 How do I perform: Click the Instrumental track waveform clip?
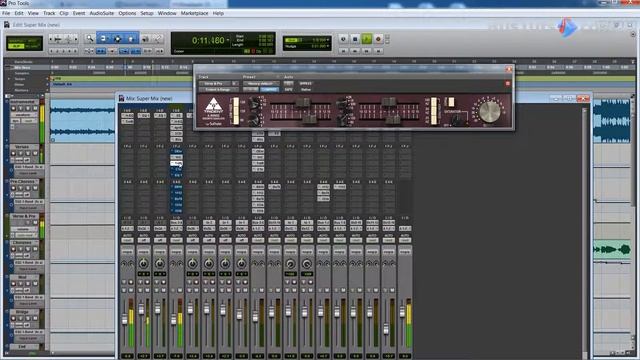point(82,122)
